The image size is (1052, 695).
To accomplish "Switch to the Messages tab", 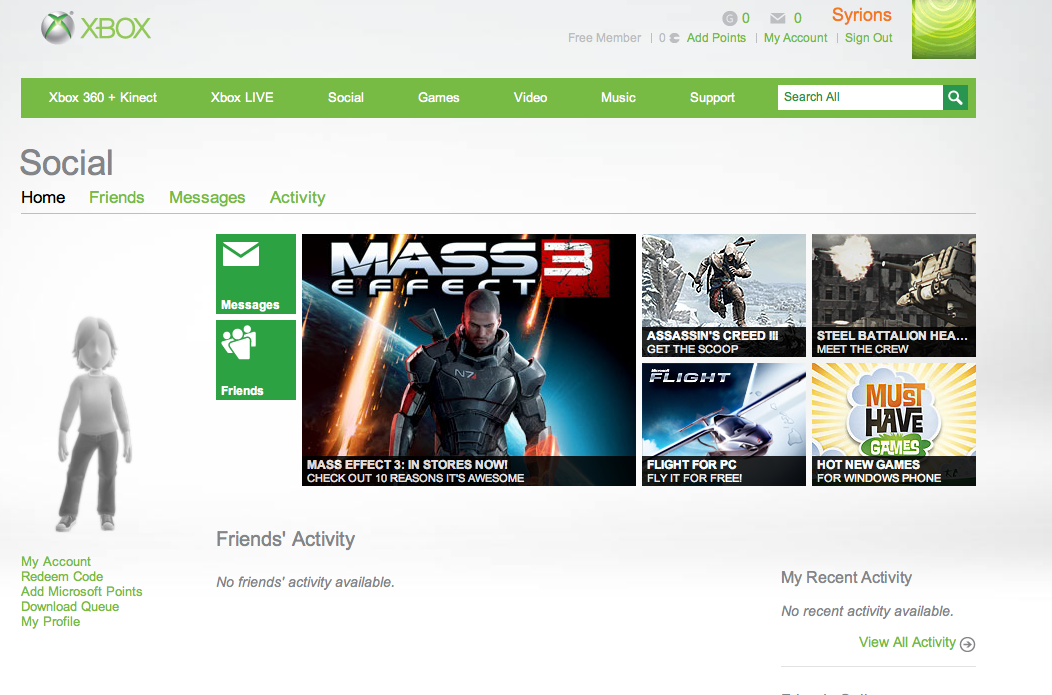I will (207, 198).
